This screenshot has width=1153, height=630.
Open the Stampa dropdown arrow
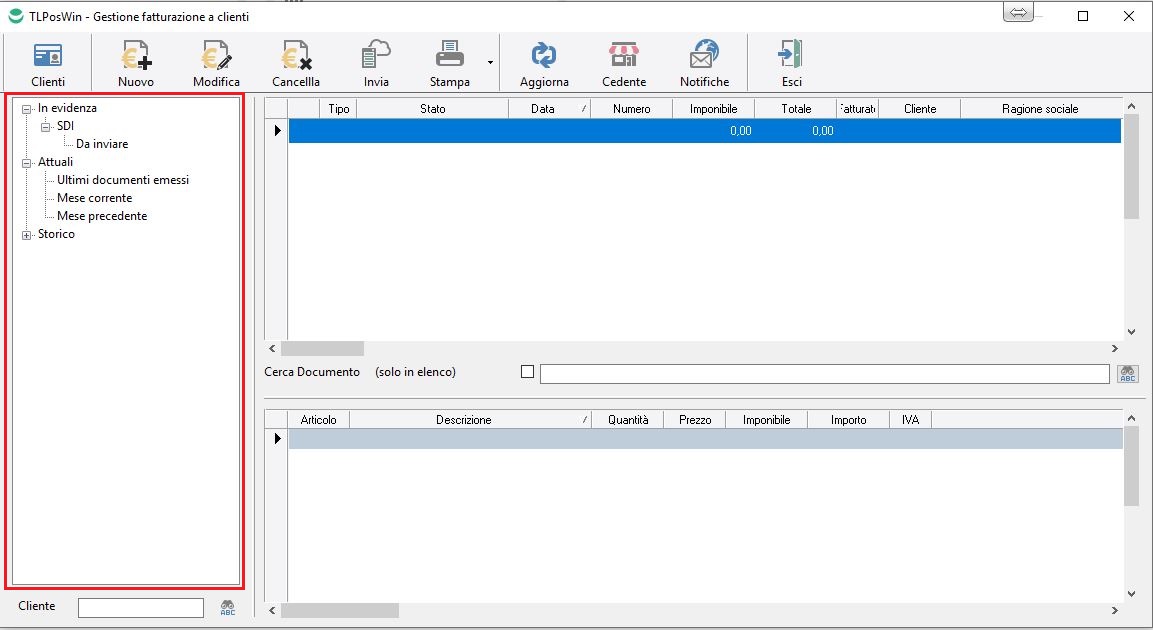[490, 62]
